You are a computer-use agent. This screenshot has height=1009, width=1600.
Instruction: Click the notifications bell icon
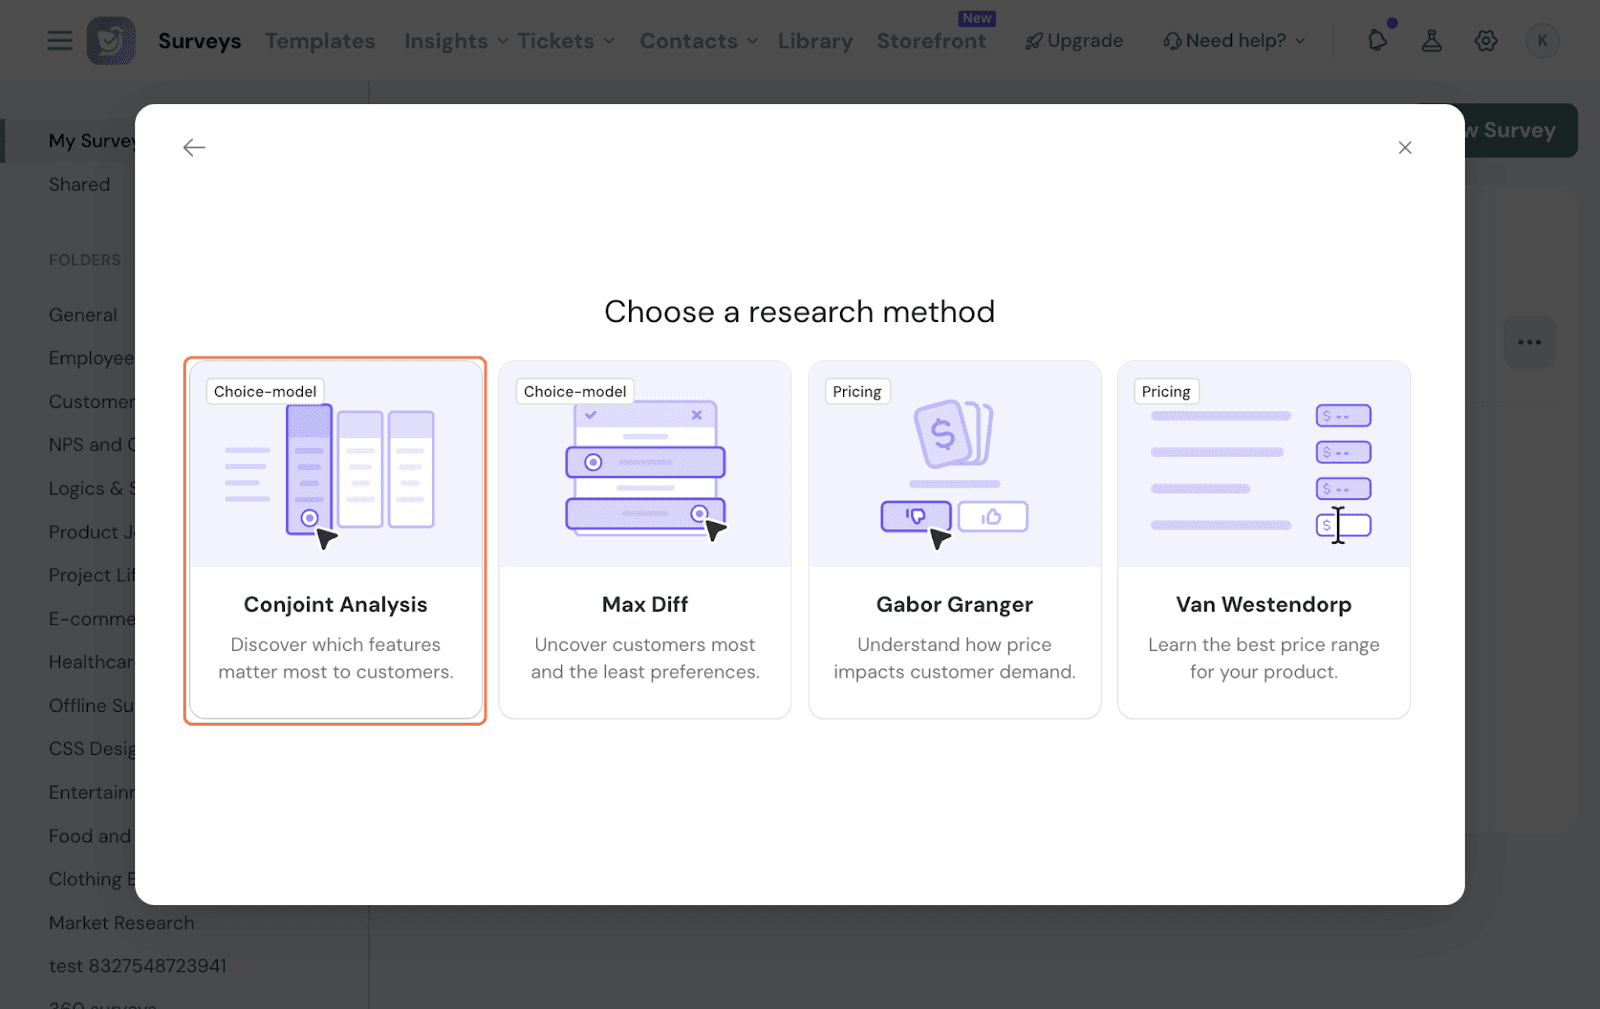1377,41
